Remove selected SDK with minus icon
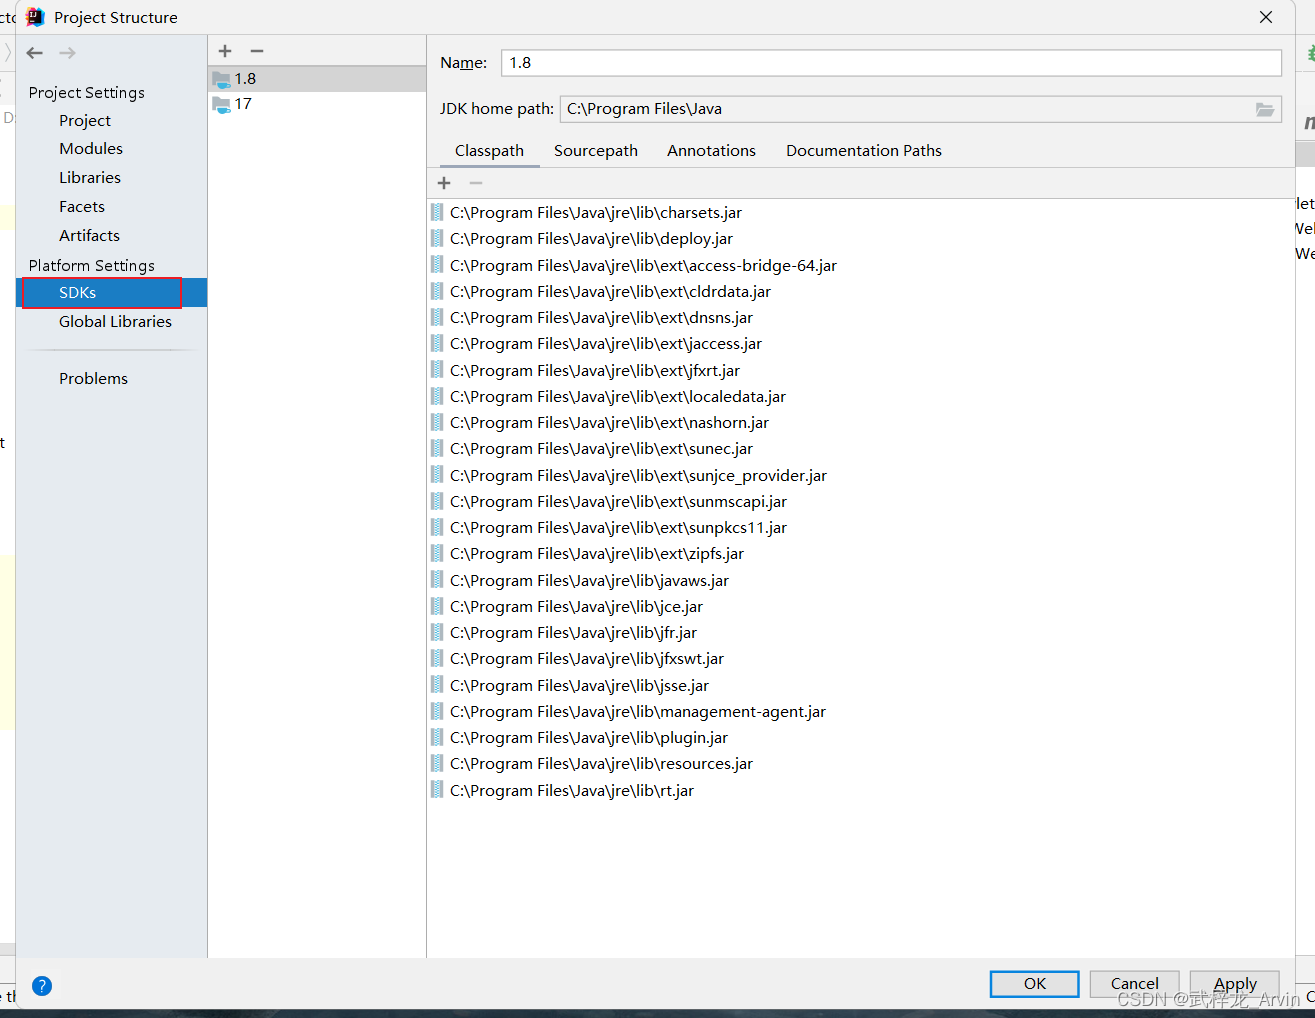Viewport: 1315px width, 1018px height. [x=257, y=51]
